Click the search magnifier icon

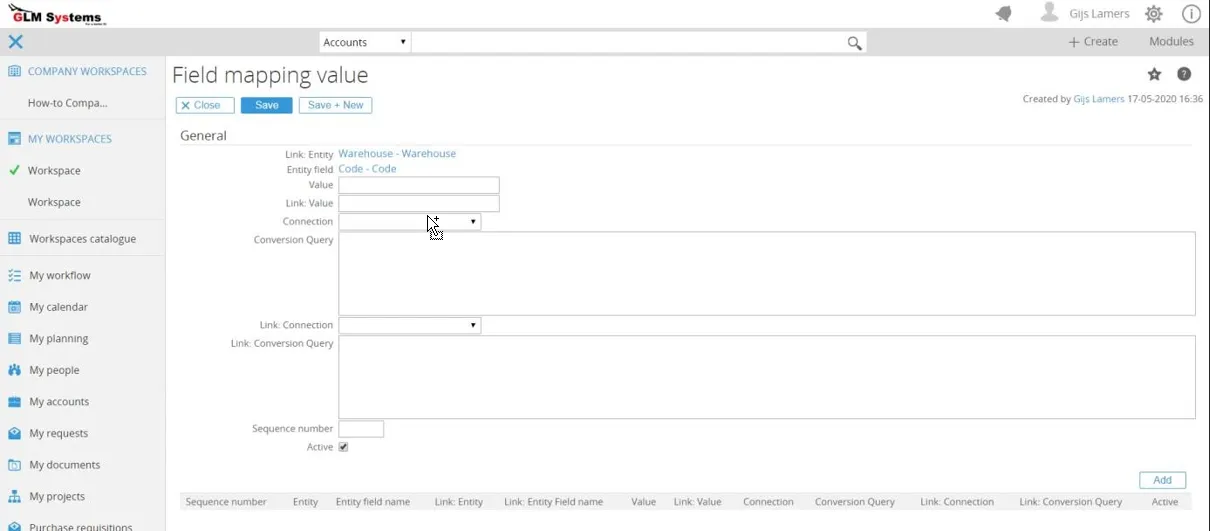(x=854, y=43)
